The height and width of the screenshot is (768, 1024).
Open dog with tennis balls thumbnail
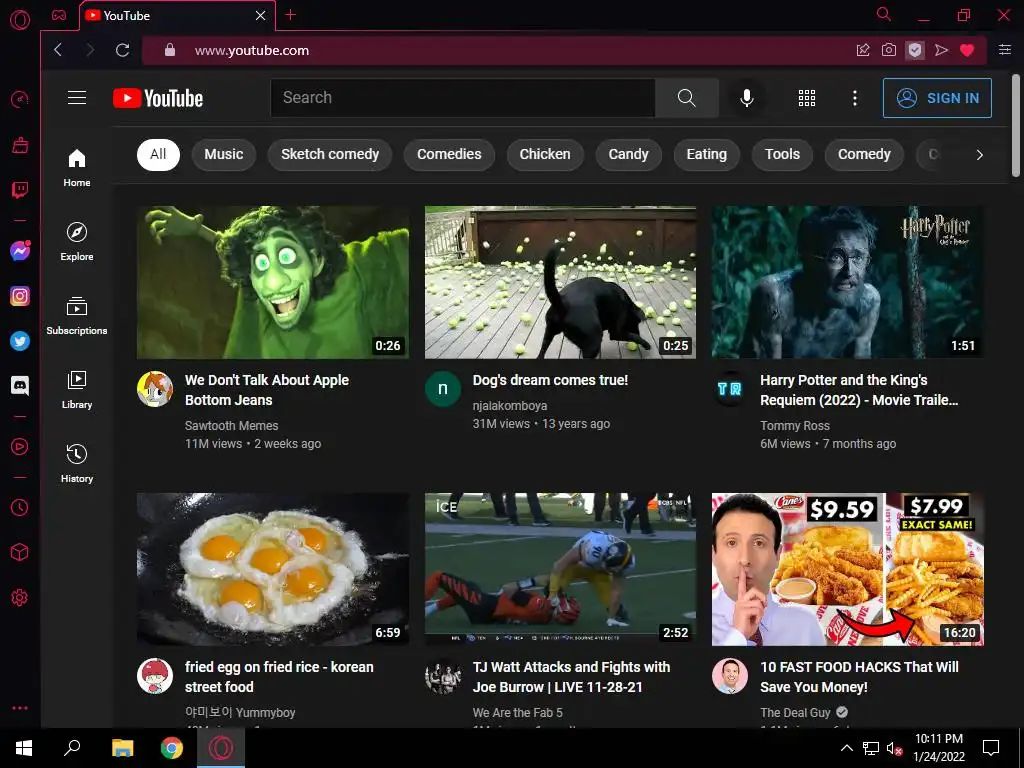point(560,282)
